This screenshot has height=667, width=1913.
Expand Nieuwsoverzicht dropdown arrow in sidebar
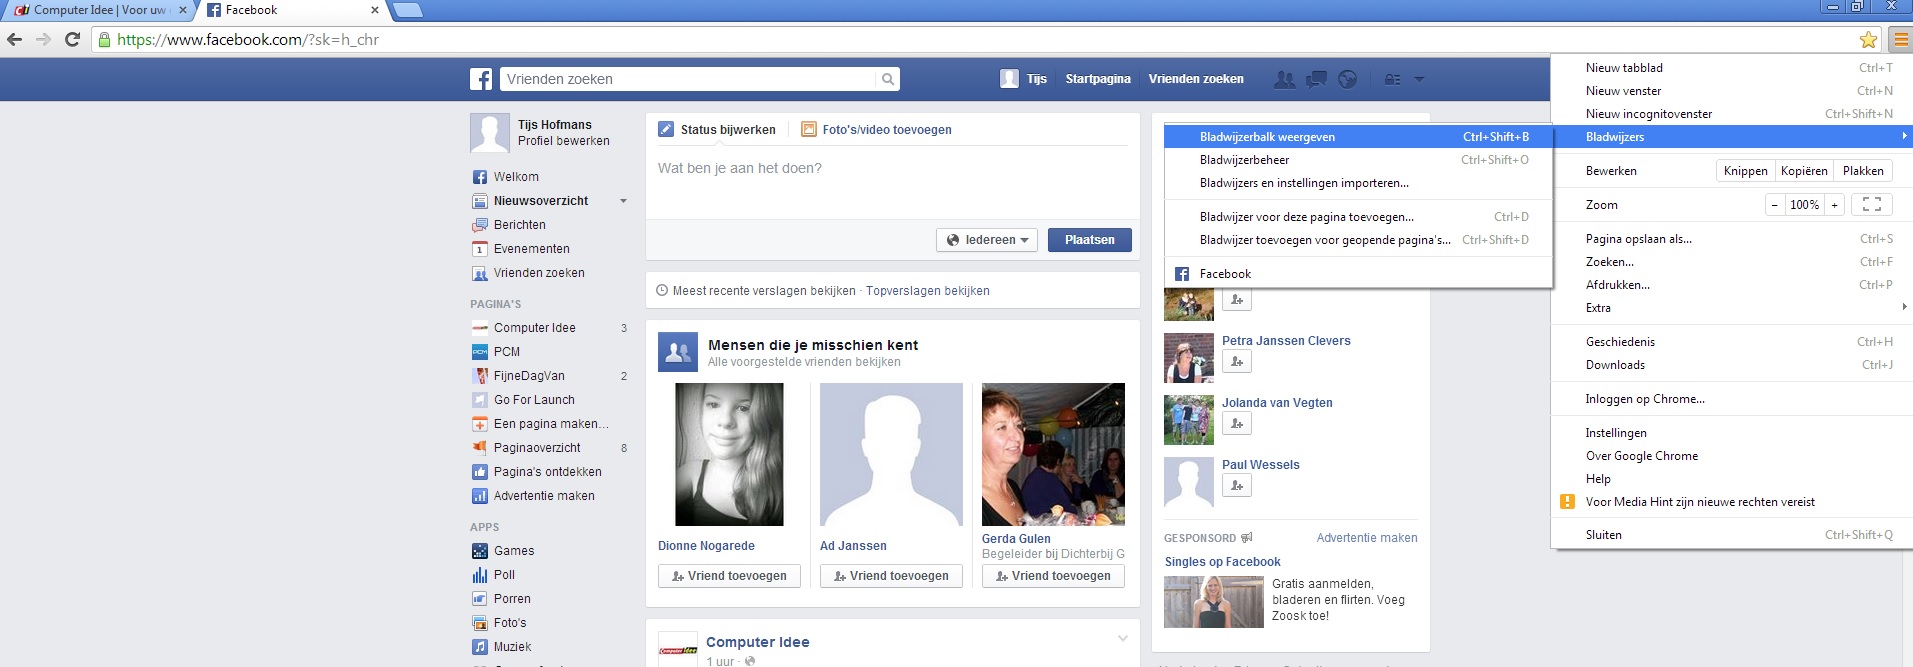(623, 201)
